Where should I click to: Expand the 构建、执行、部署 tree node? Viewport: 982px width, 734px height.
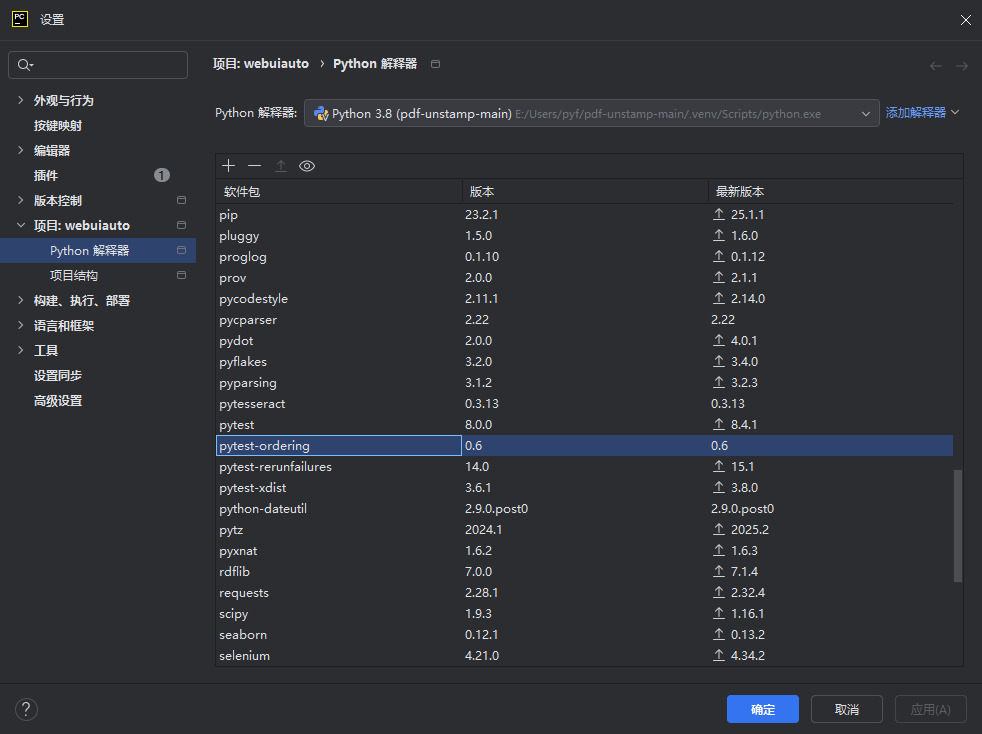(21, 301)
